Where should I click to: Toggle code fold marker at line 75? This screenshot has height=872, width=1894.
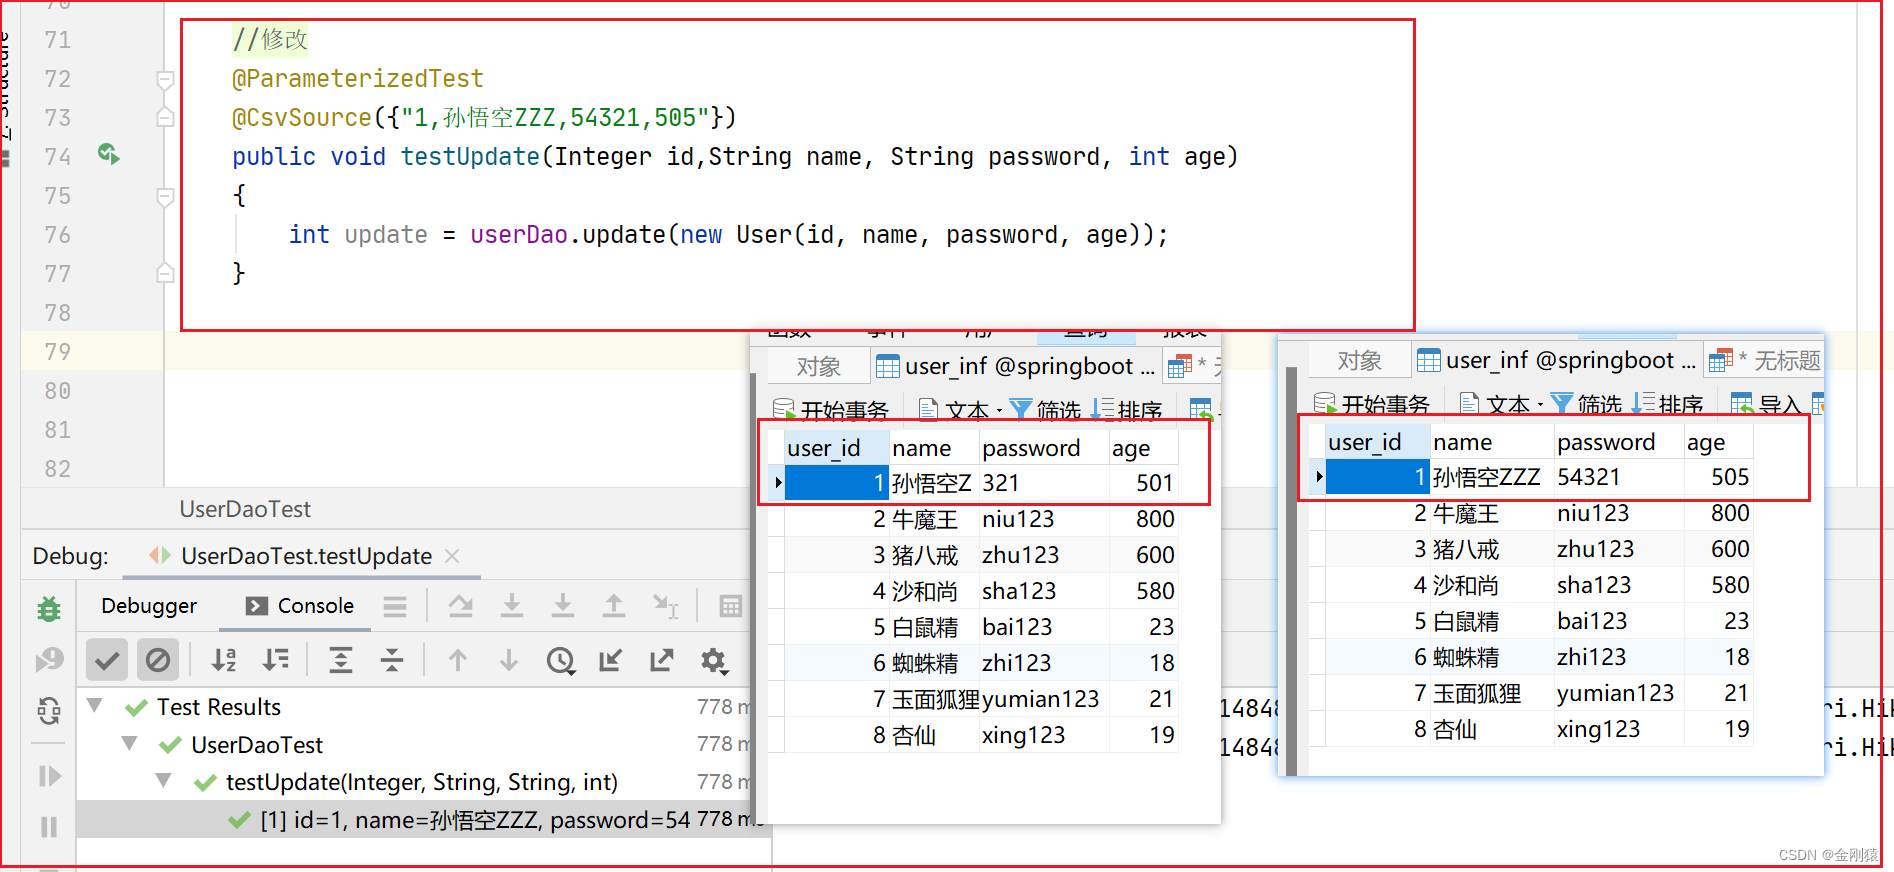click(166, 196)
